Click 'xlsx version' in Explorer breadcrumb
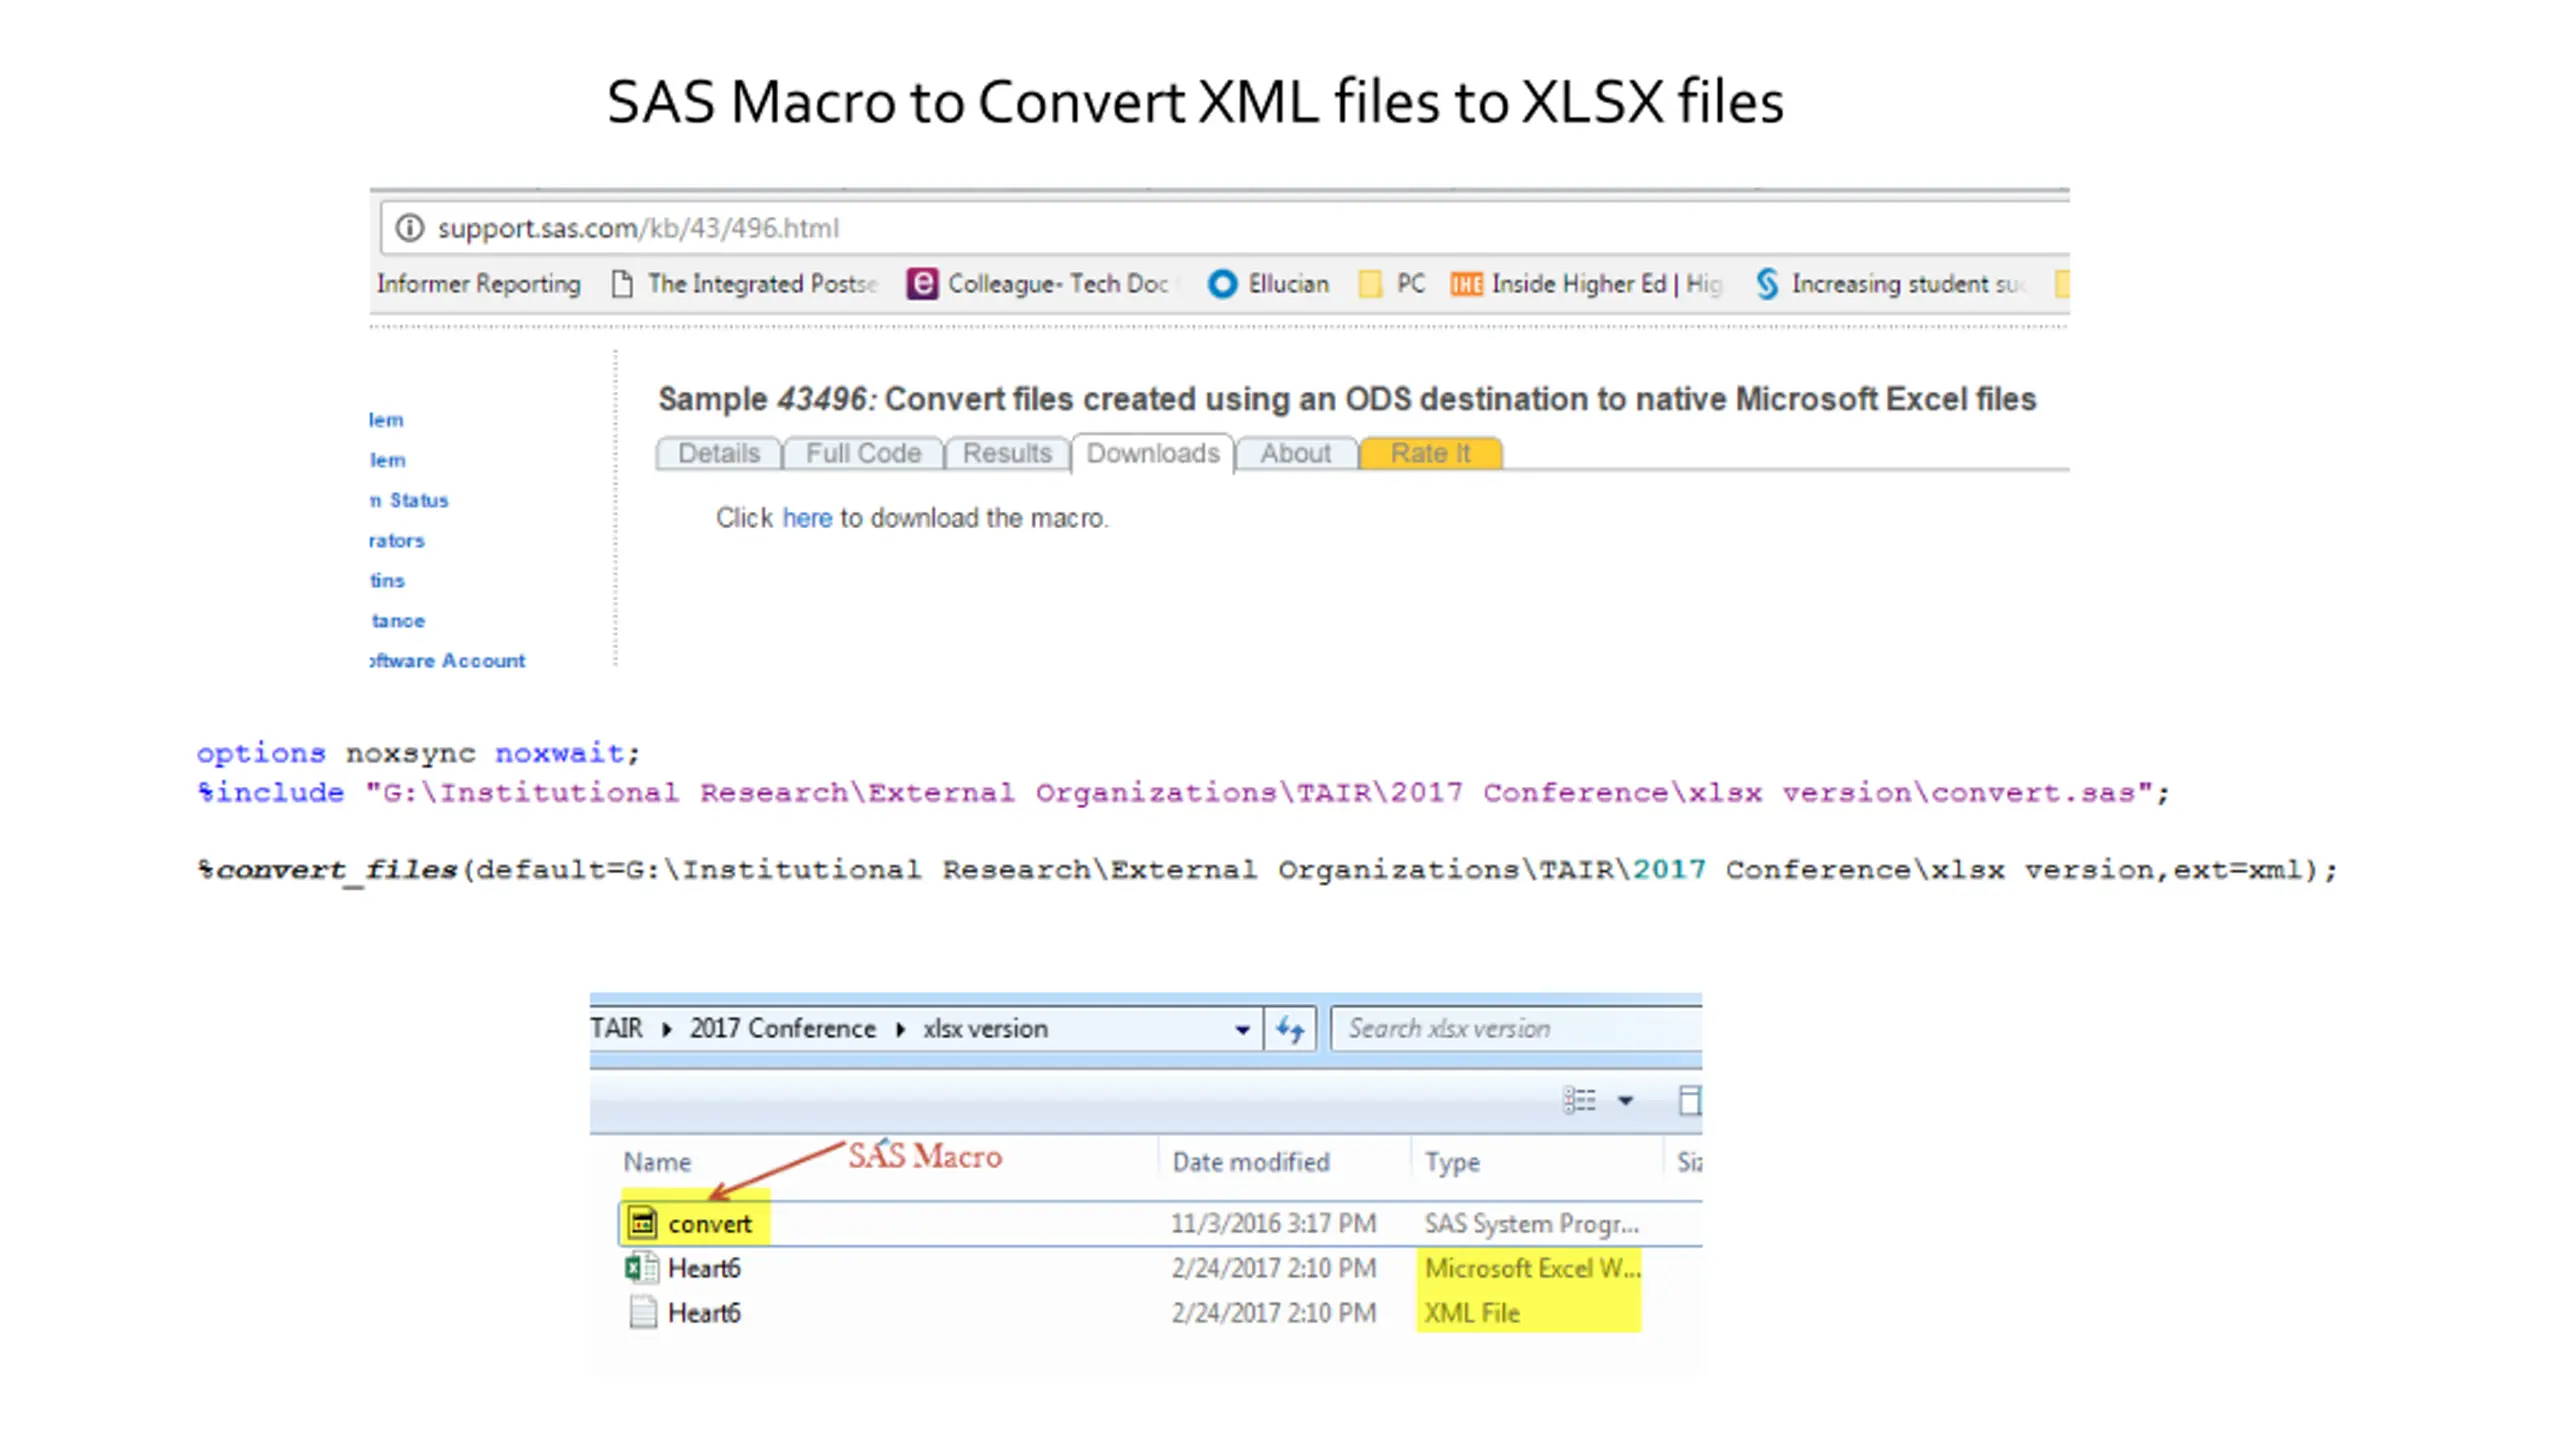 (985, 1028)
